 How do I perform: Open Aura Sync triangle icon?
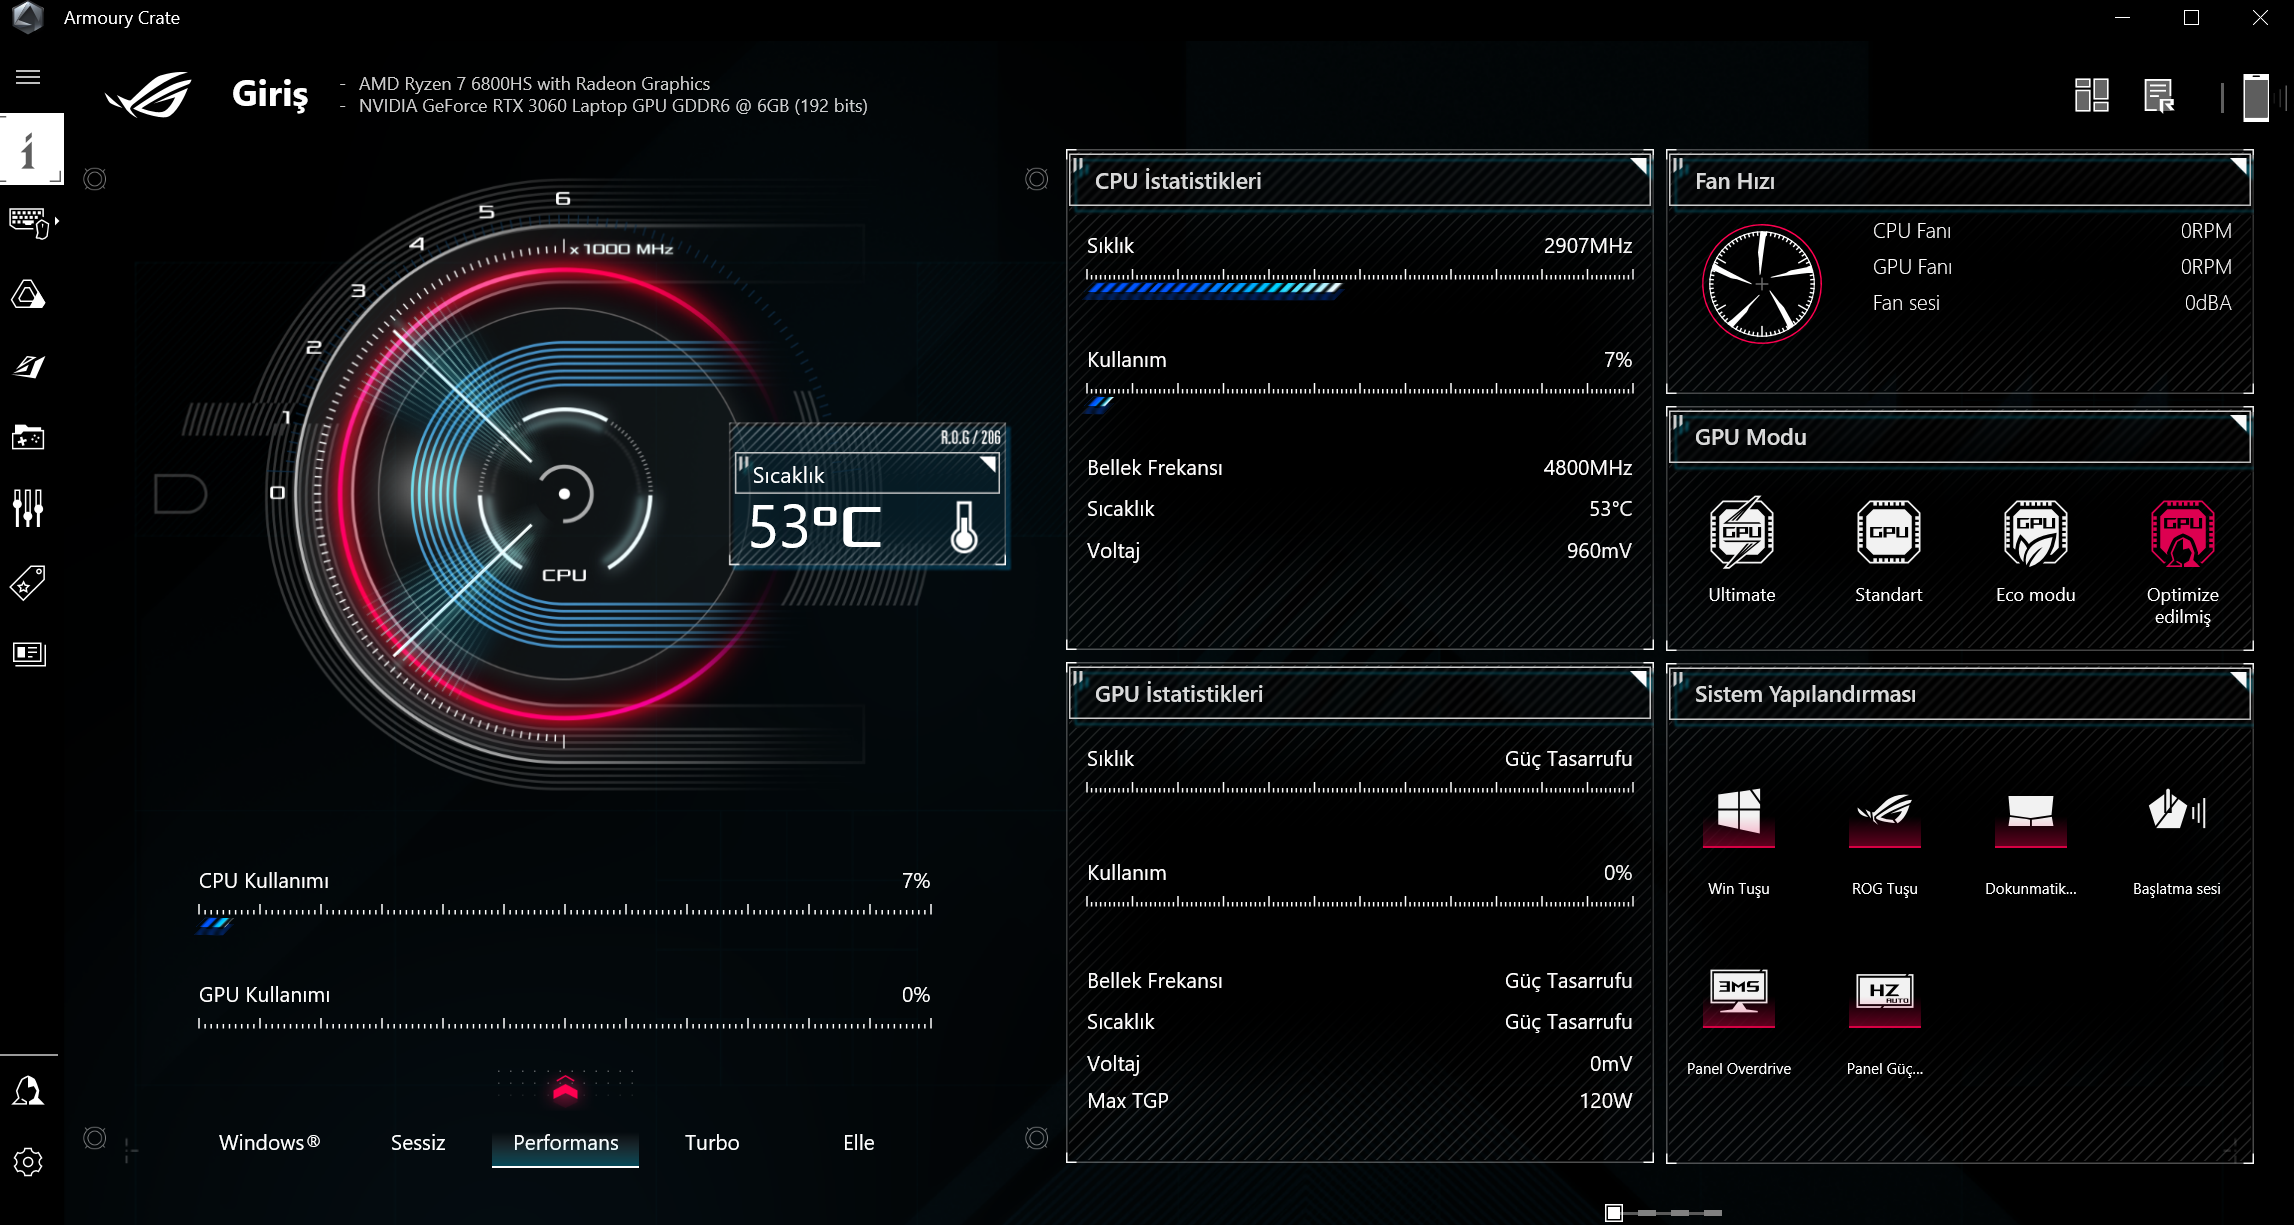(28, 294)
